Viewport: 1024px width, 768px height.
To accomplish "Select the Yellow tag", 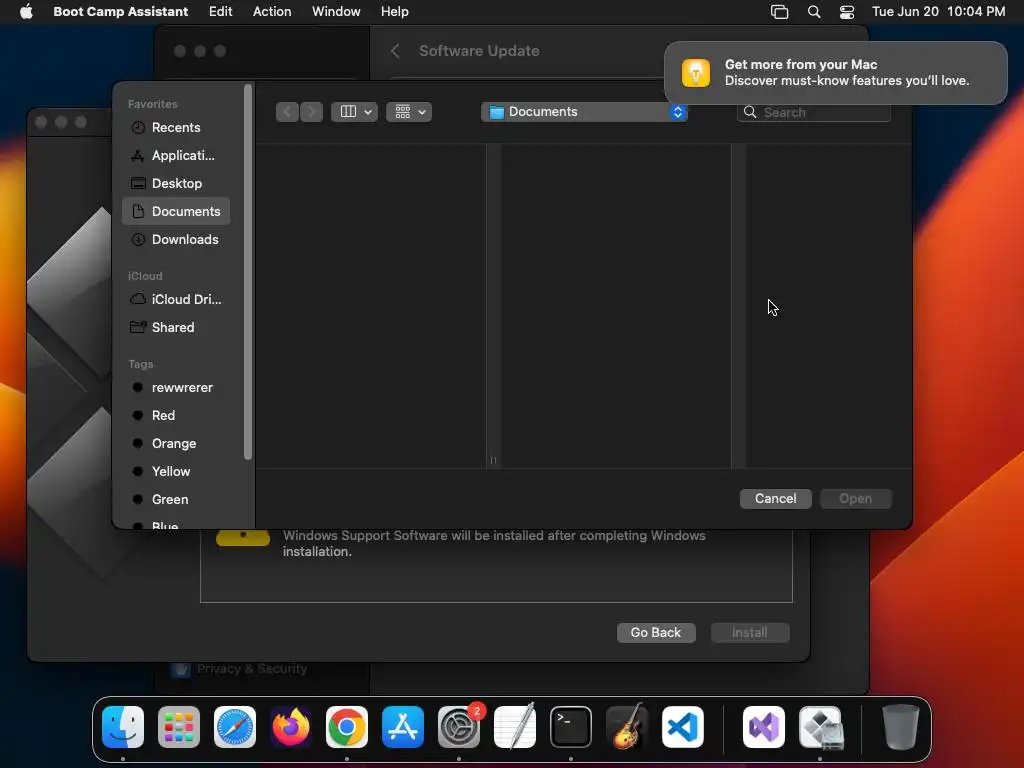I will tap(176, 472).
